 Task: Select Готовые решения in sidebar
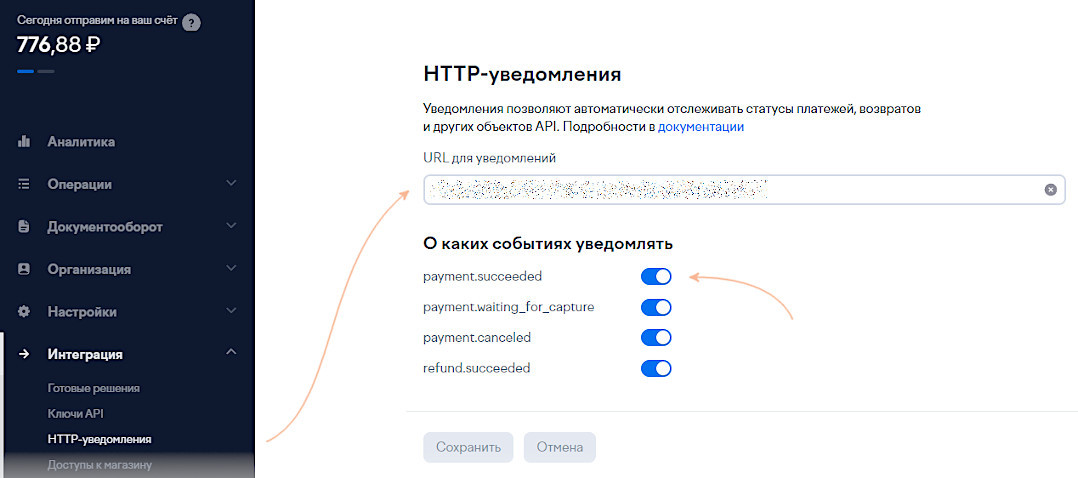pos(94,388)
